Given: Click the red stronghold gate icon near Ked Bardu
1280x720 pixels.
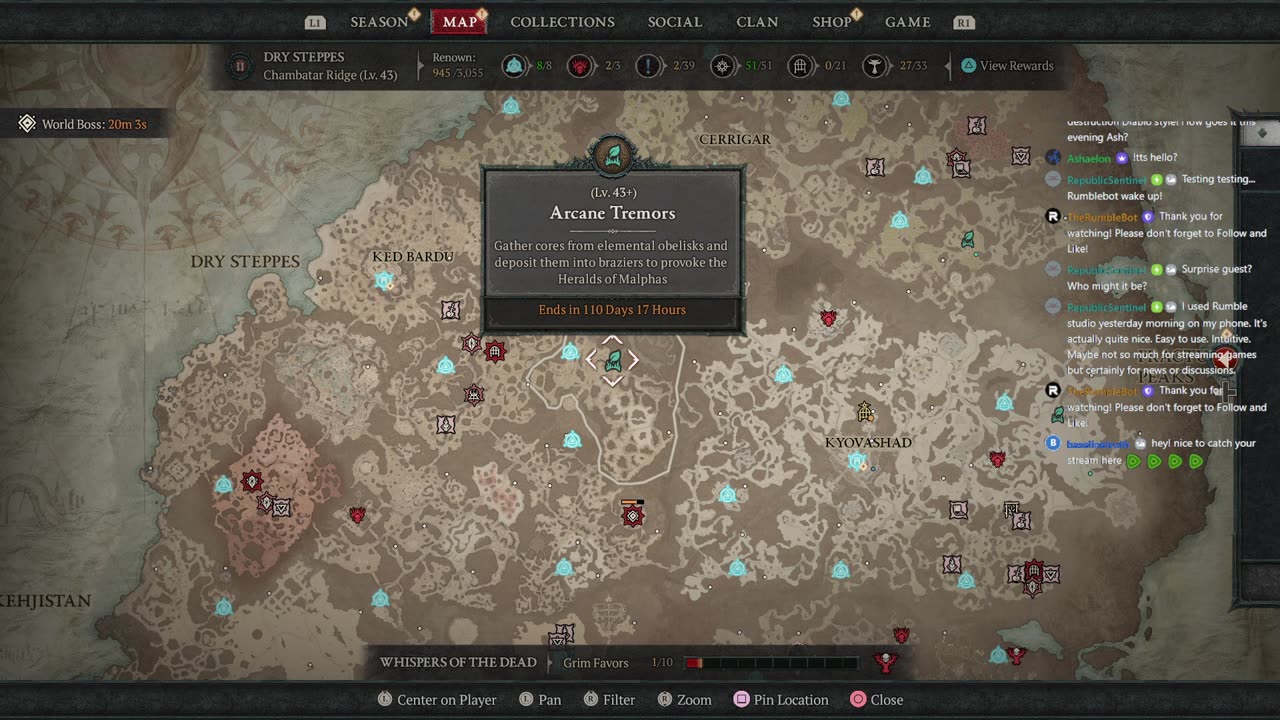Looking at the screenshot, I should click(x=494, y=351).
